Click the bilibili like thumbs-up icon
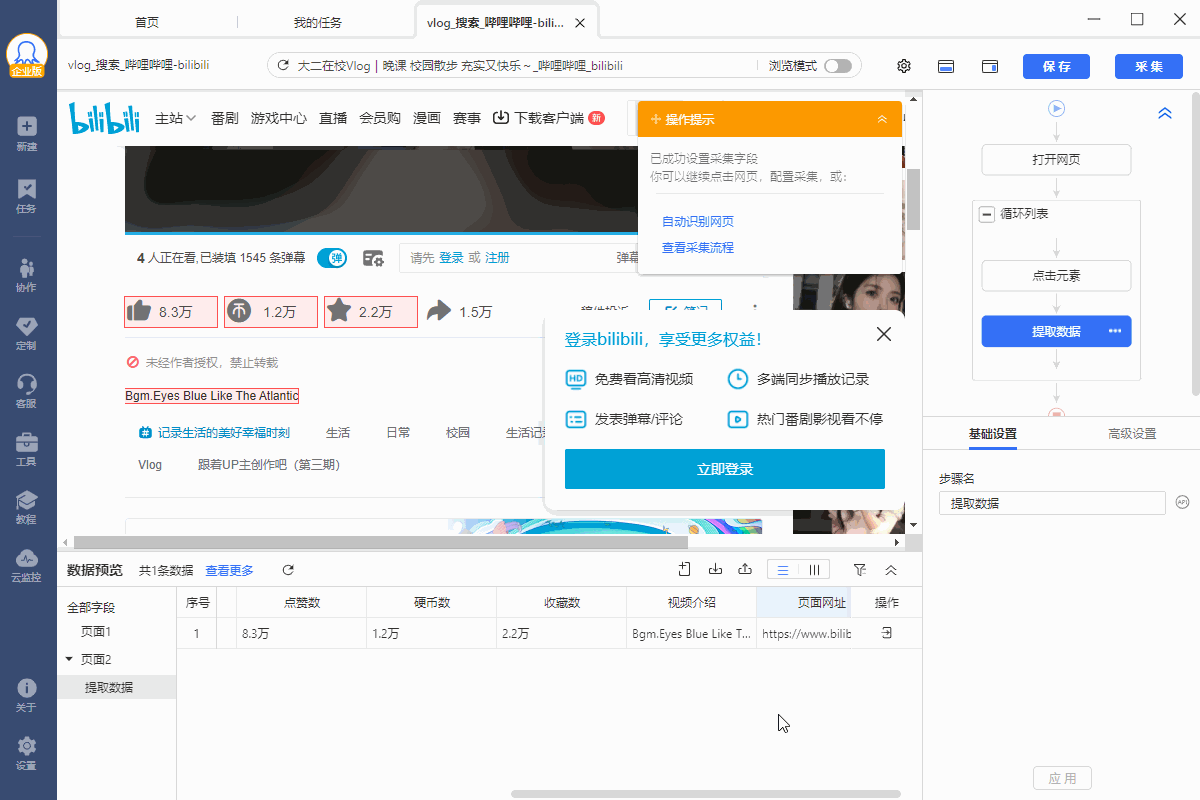The width and height of the screenshot is (1200, 800). pyautogui.click(x=138, y=311)
